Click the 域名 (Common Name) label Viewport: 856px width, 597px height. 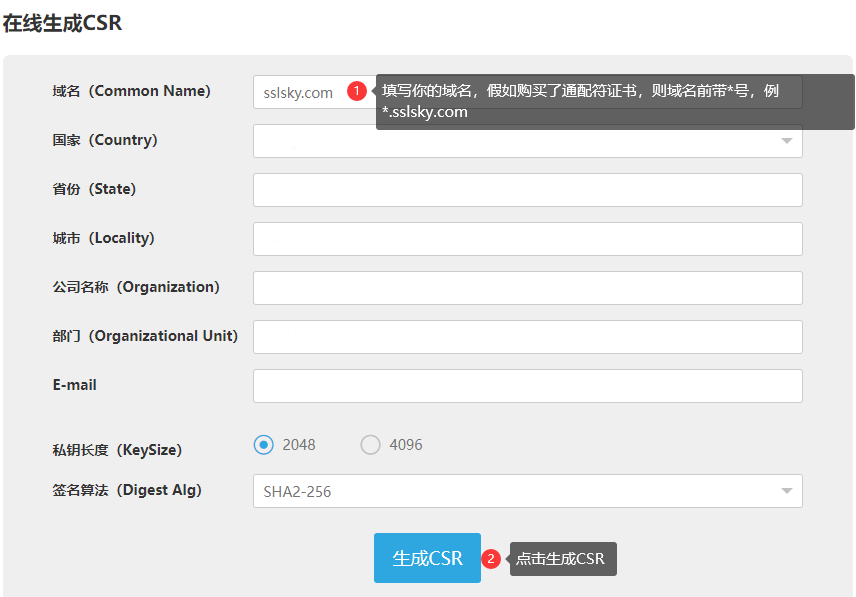click(x=132, y=91)
